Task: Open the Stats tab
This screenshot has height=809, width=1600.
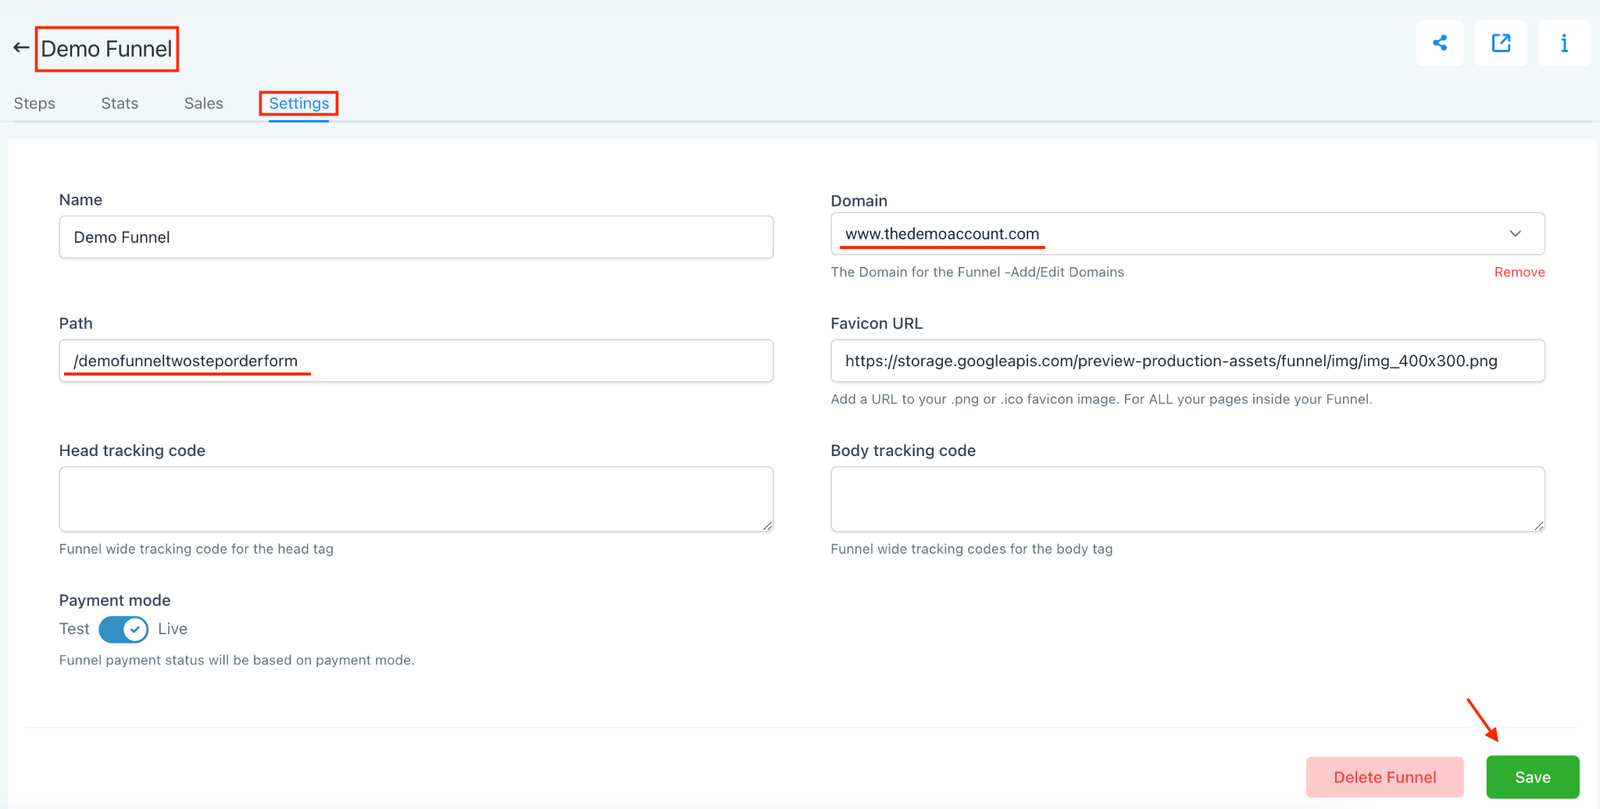Action: tap(119, 103)
